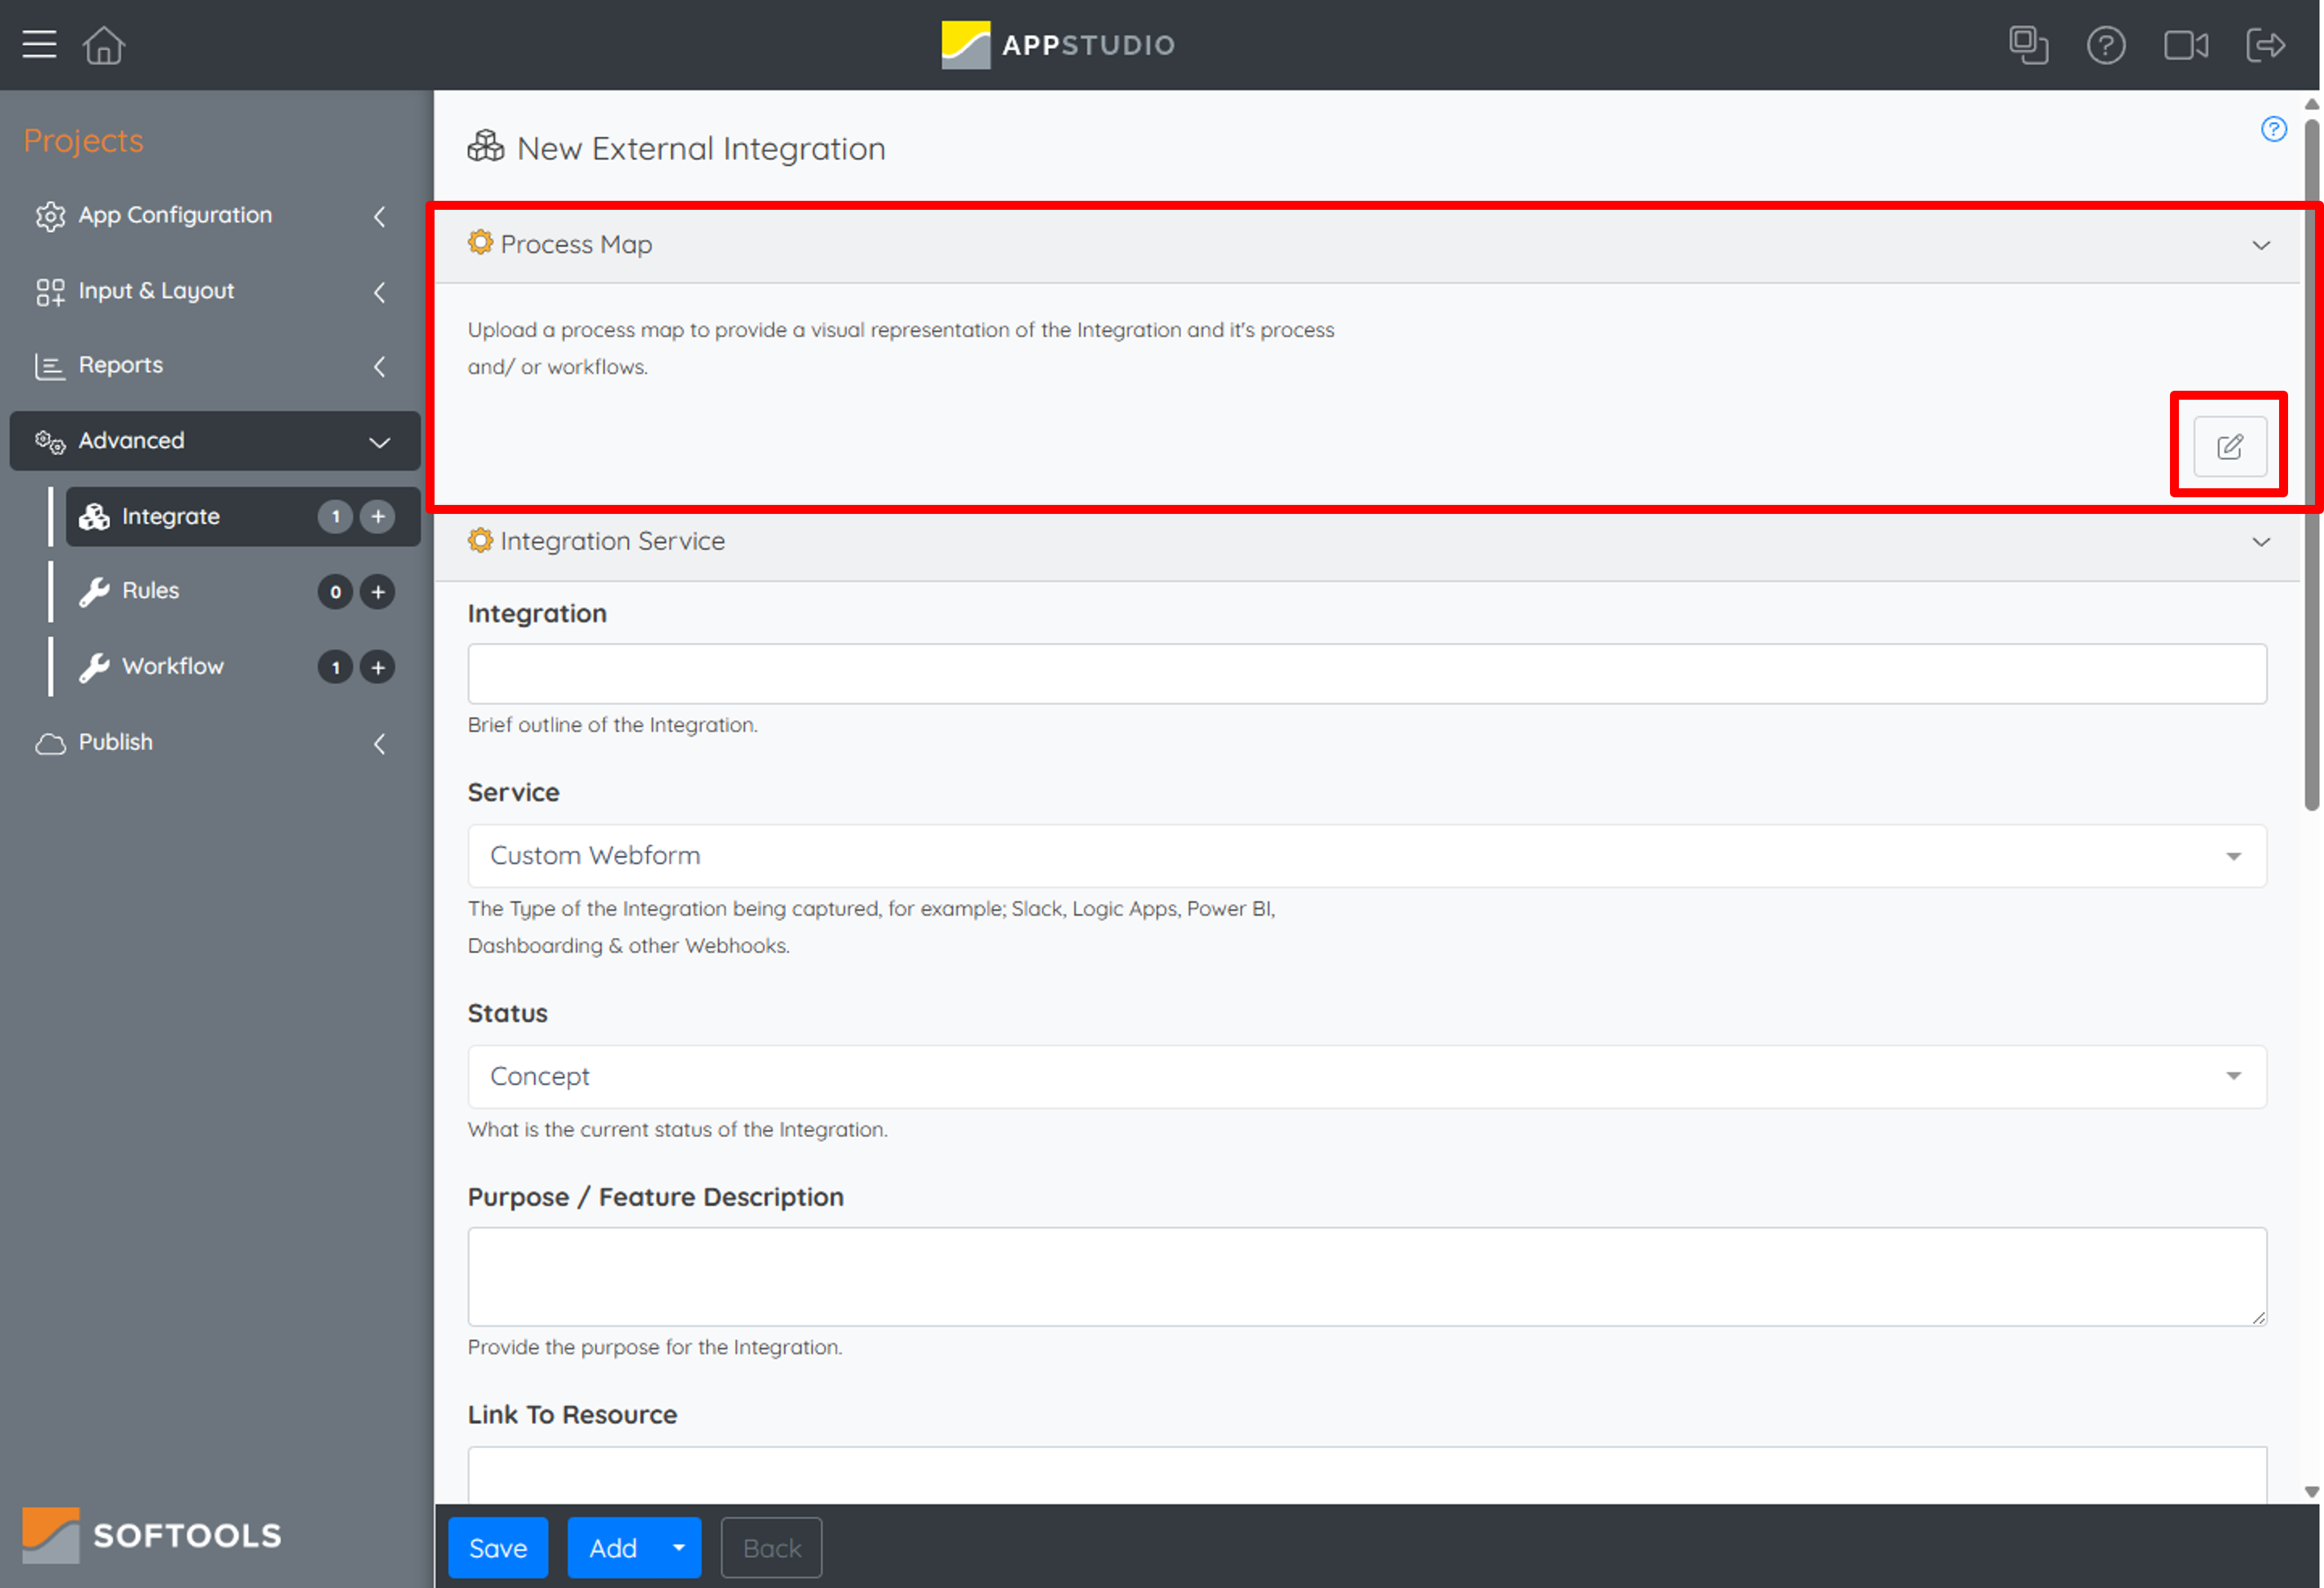Click the pencil icon to upload a process map

pyautogui.click(x=2230, y=447)
